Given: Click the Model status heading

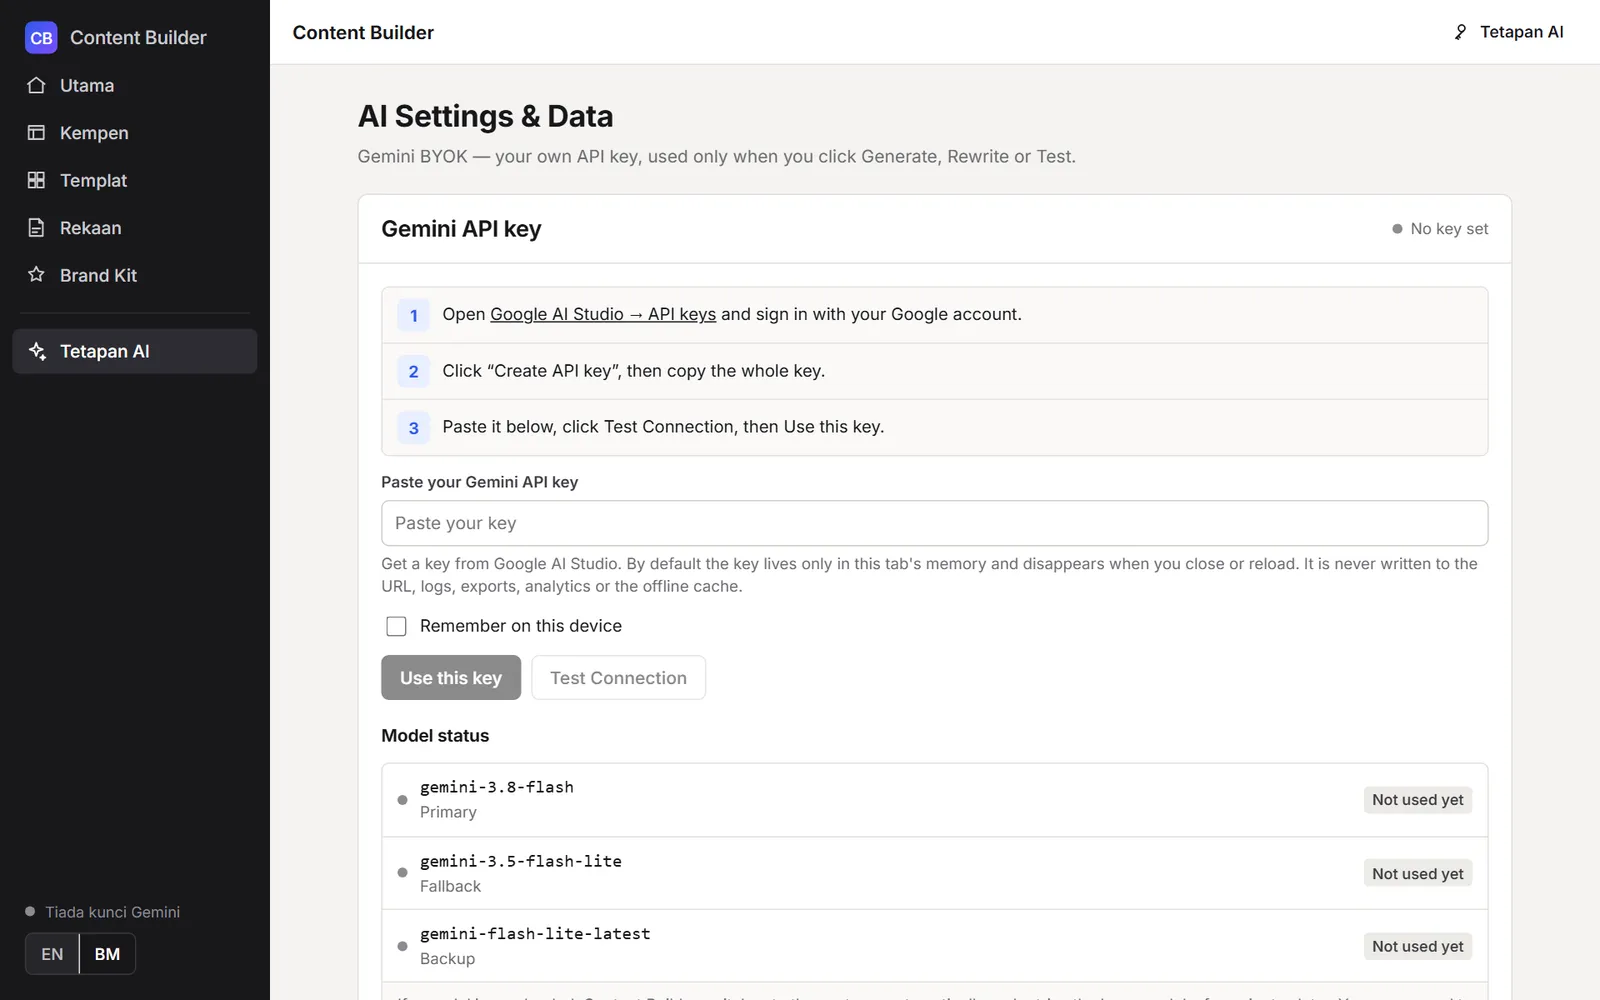Looking at the screenshot, I should (435, 736).
